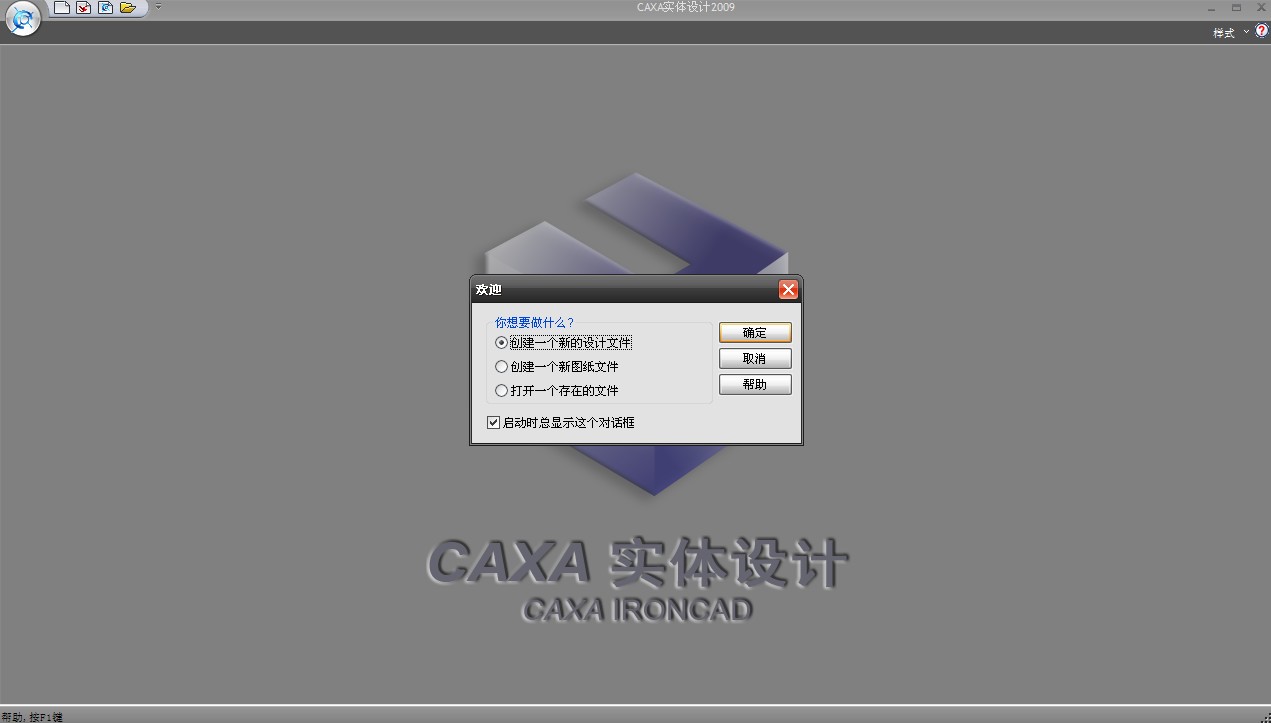Click the red question mark help icon
The height and width of the screenshot is (723, 1271).
click(x=1261, y=32)
